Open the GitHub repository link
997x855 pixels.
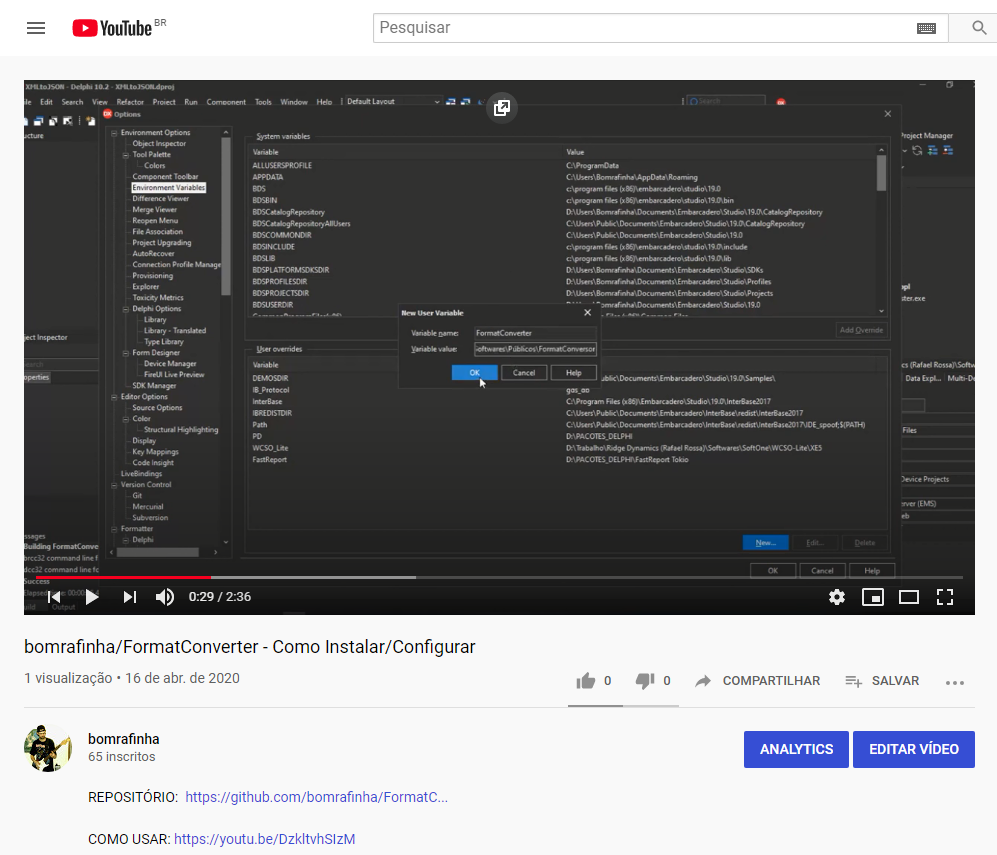[317, 797]
